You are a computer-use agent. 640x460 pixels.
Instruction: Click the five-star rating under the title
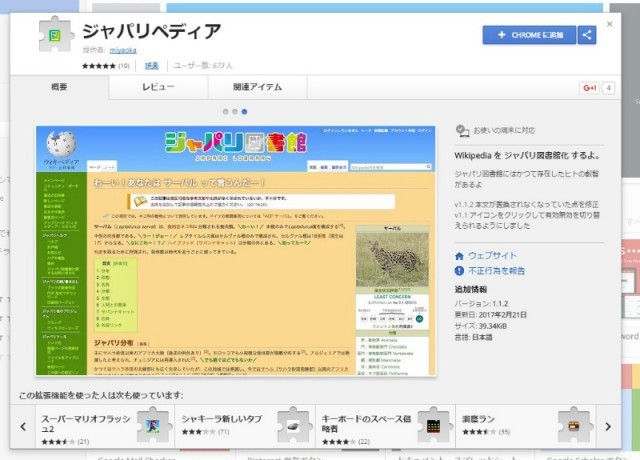[98, 65]
